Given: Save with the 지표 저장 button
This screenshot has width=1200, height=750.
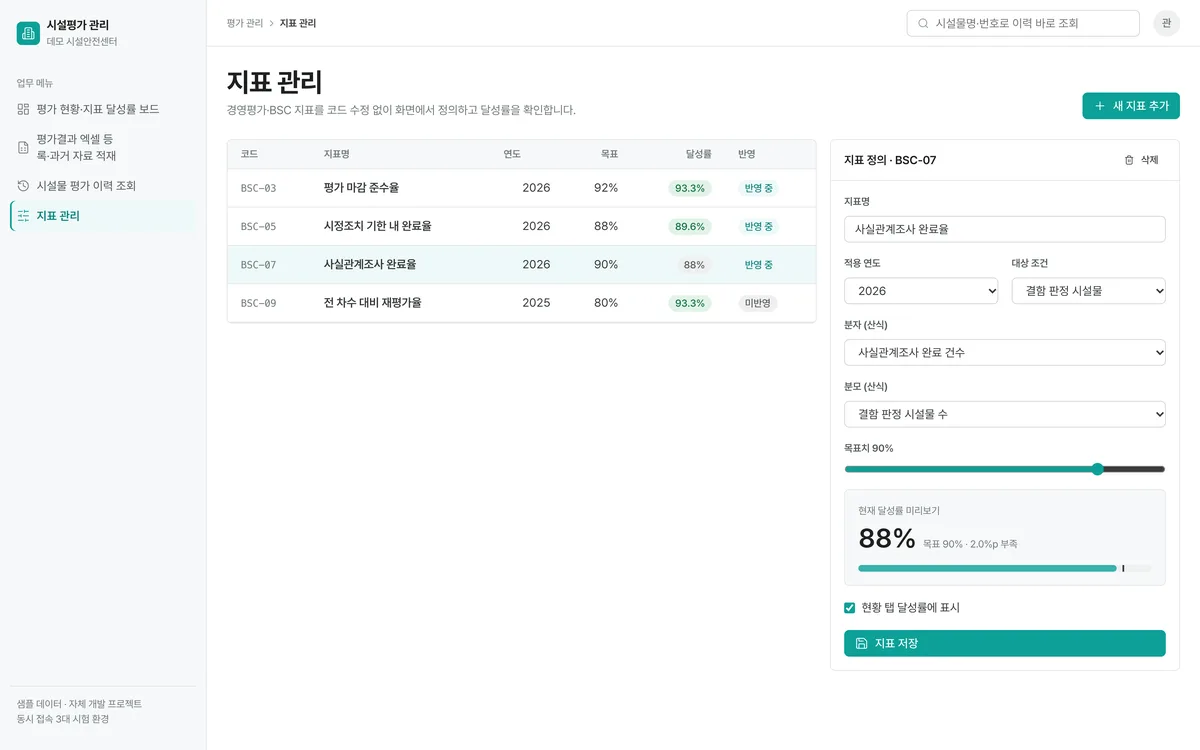Looking at the screenshot, I should click(x=1005, y=643).
